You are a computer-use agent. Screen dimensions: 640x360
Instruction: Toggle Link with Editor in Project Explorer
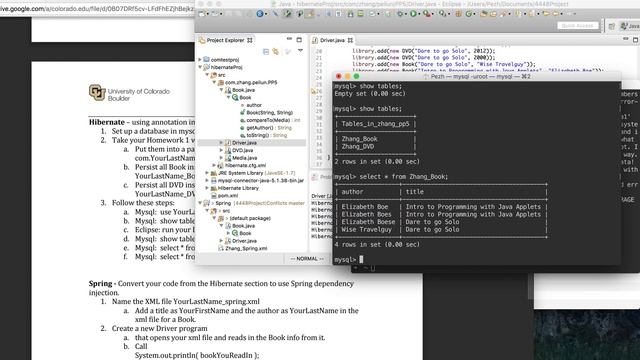(x=276, y=51)
